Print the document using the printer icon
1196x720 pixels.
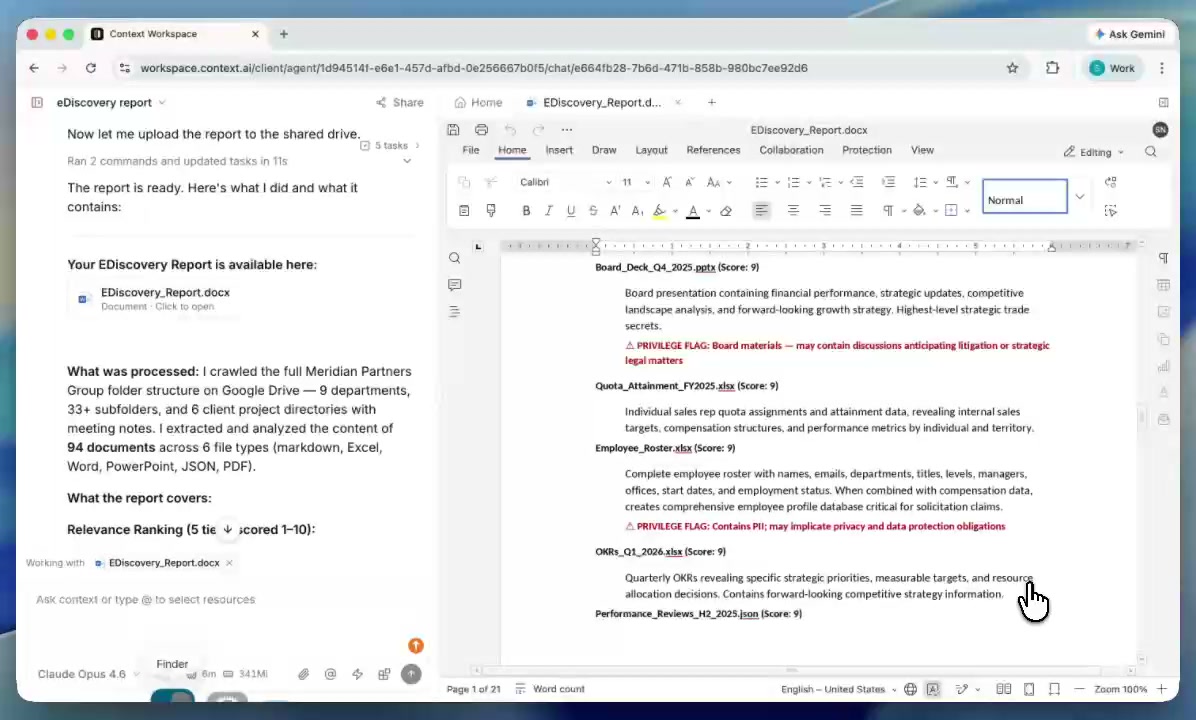tap(481, 130)
